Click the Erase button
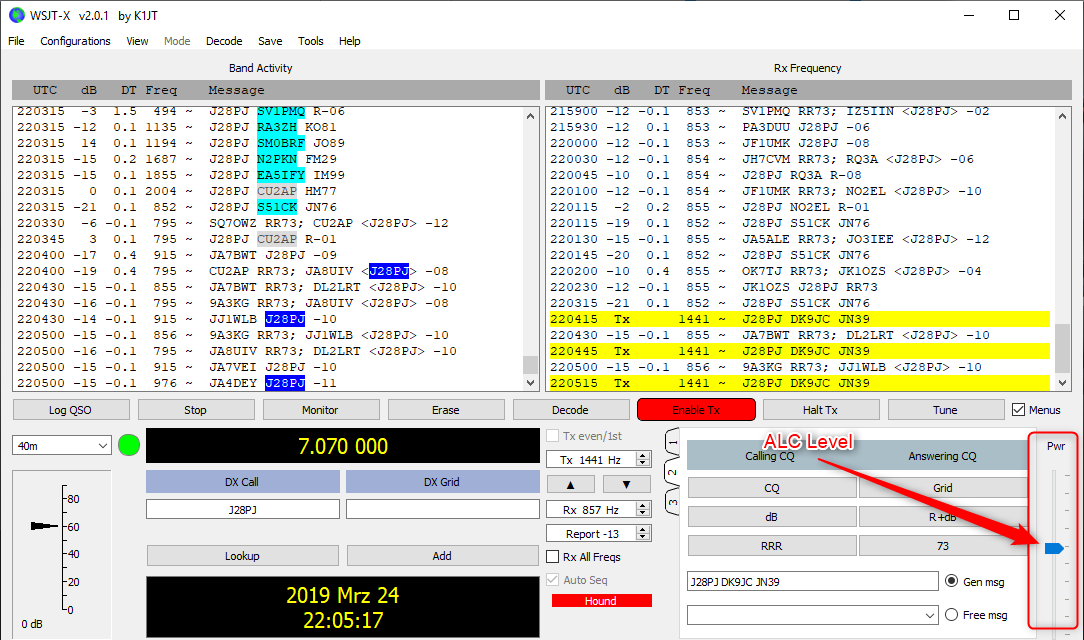 [446, 410]
